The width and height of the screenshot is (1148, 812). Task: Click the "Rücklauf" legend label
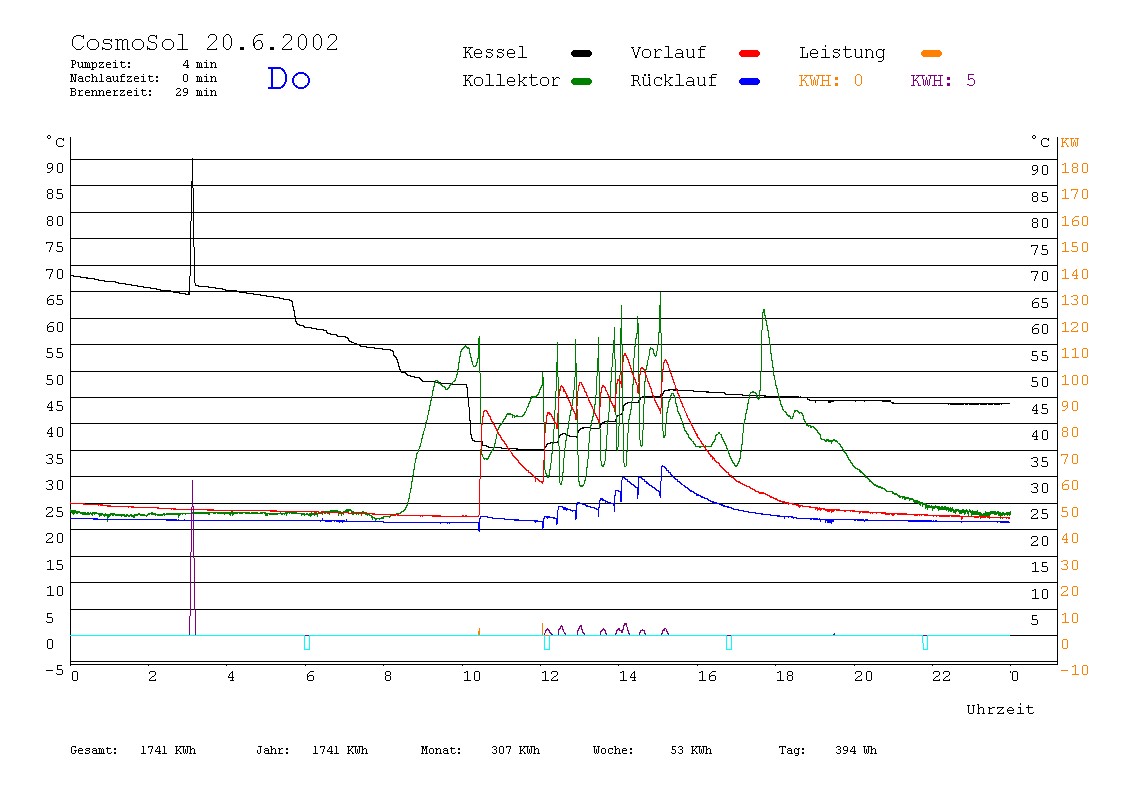[x=674, y=81]
